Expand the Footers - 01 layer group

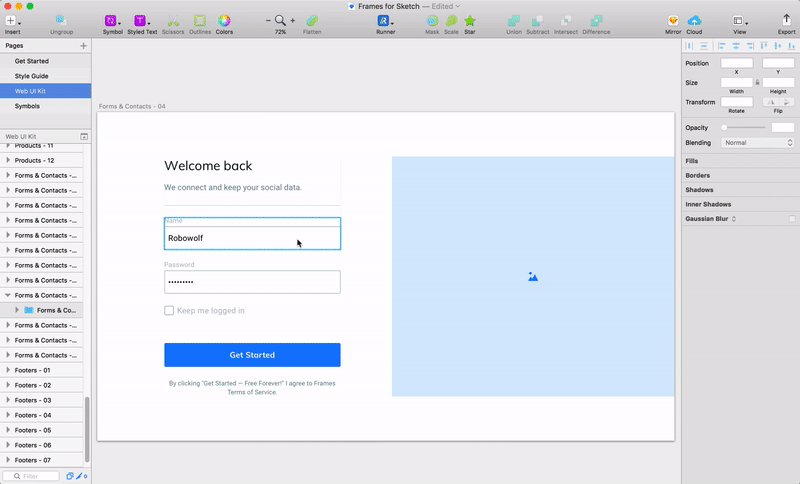(8, 370)
